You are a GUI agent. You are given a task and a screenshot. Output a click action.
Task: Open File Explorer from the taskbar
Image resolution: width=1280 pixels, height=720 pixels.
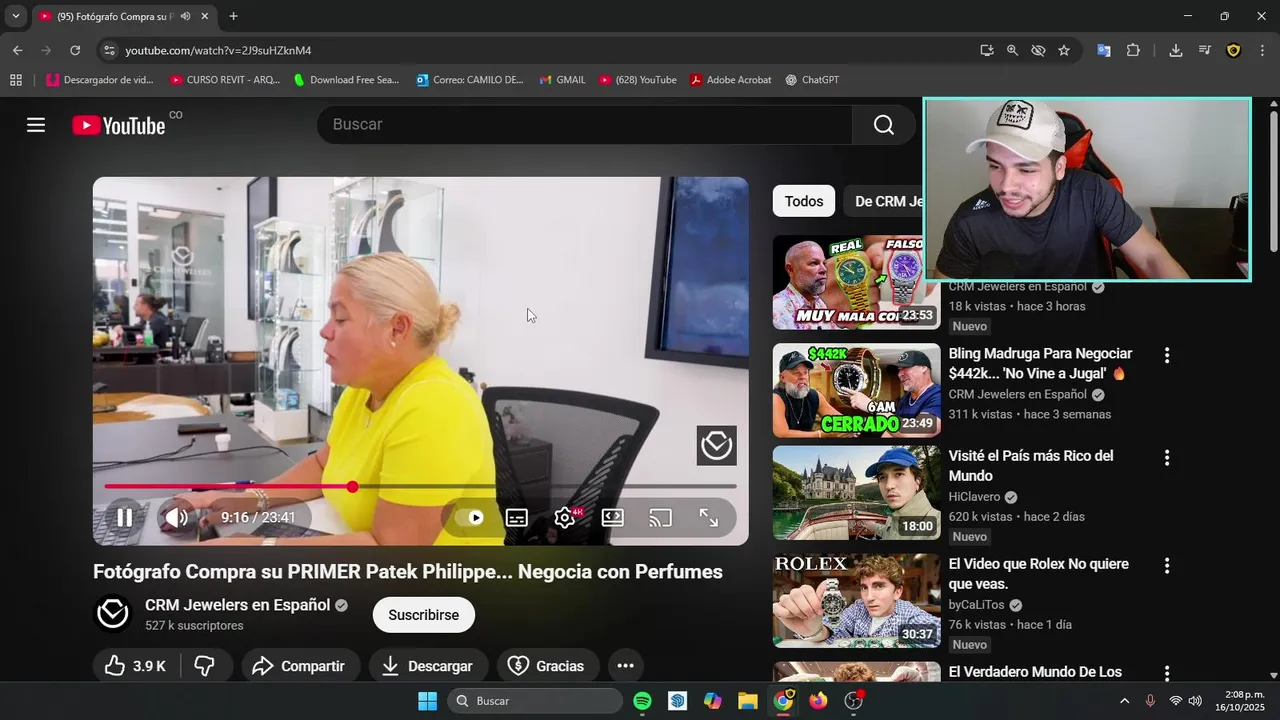(x=747, y=701)
